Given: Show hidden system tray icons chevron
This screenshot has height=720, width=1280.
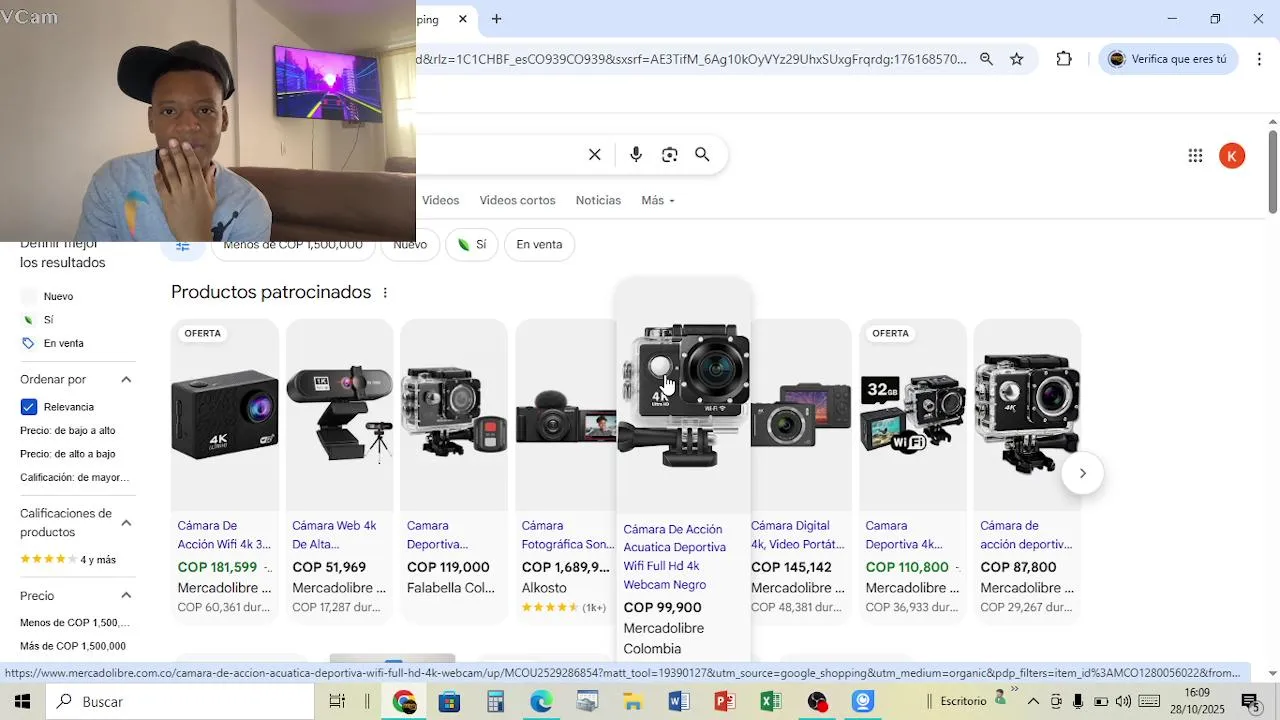Looking at the screenshot, I should pos(1033,701).
